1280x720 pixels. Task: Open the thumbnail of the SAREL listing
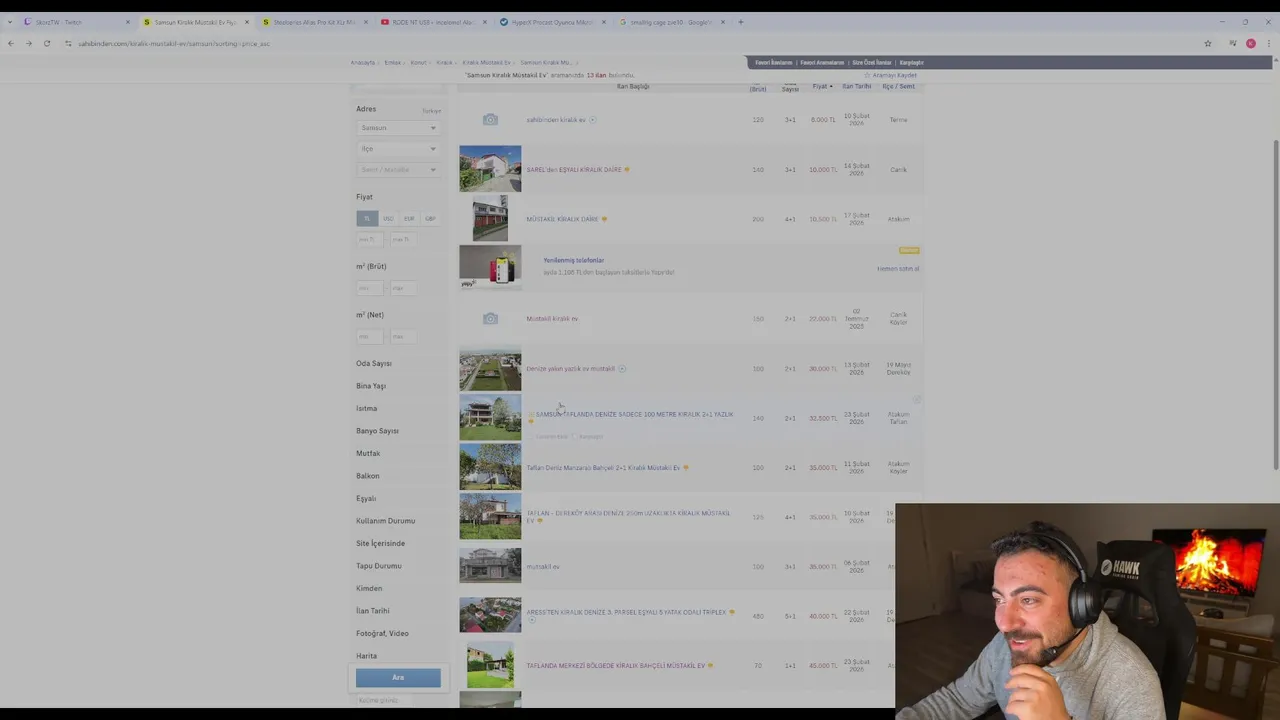click(490, 169)
